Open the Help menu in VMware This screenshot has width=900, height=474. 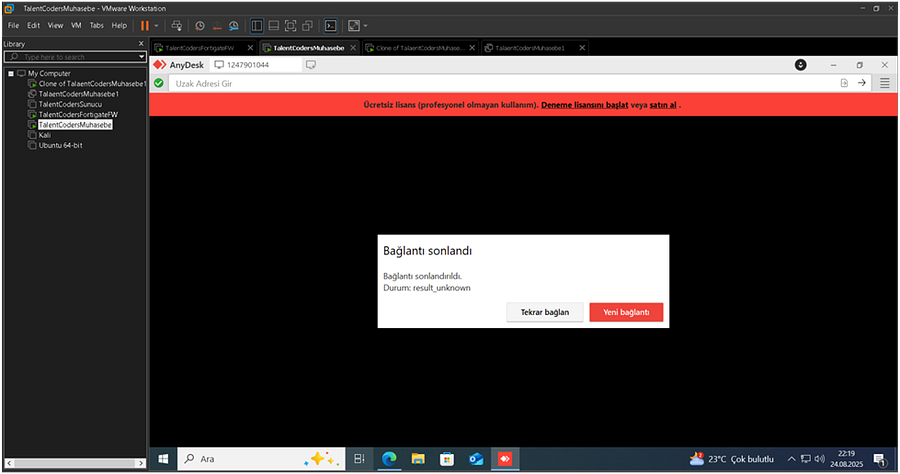(x=119, y=25)
